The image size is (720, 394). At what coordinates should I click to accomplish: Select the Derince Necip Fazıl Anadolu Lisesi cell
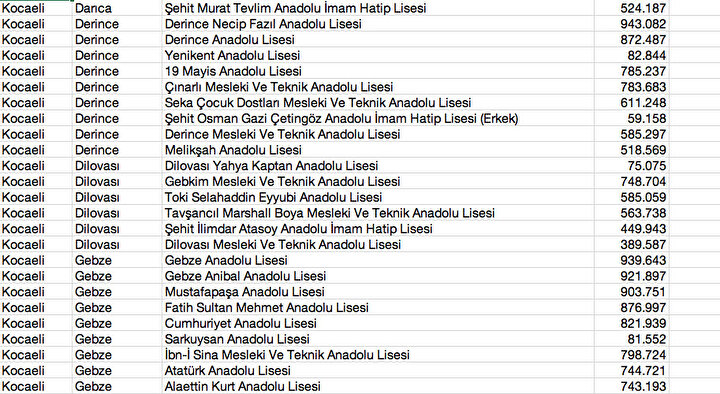pos(378,24)
